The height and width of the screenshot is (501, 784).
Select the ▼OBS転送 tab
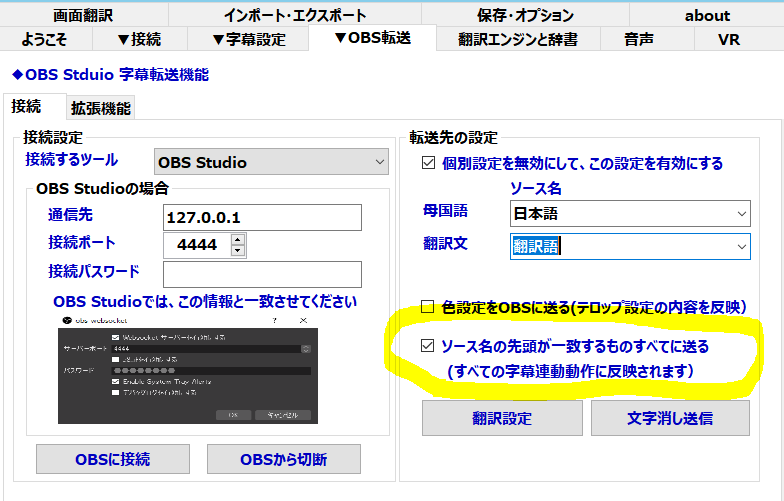pos(372,38)
